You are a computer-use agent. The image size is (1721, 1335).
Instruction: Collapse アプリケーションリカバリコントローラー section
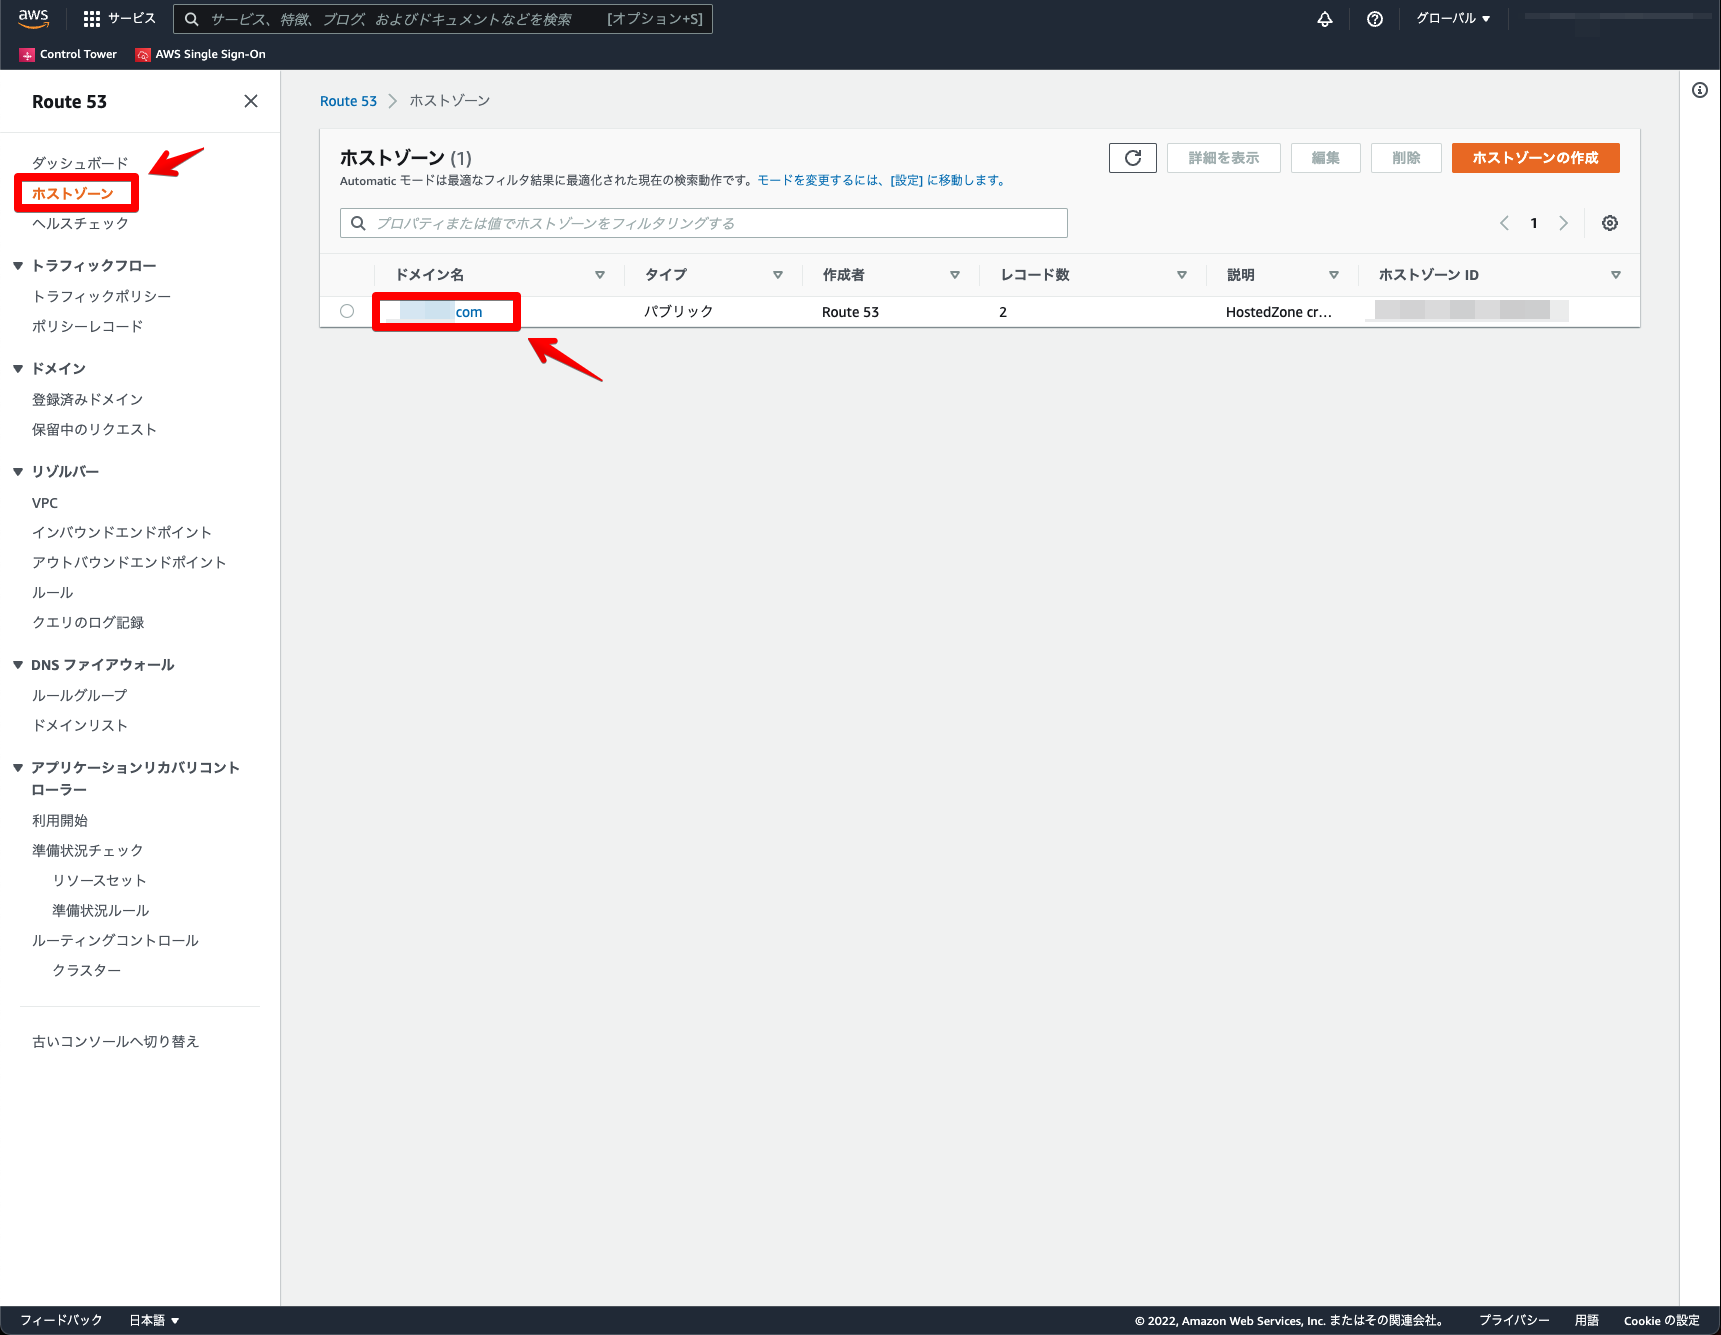click(x=18, y=768)
